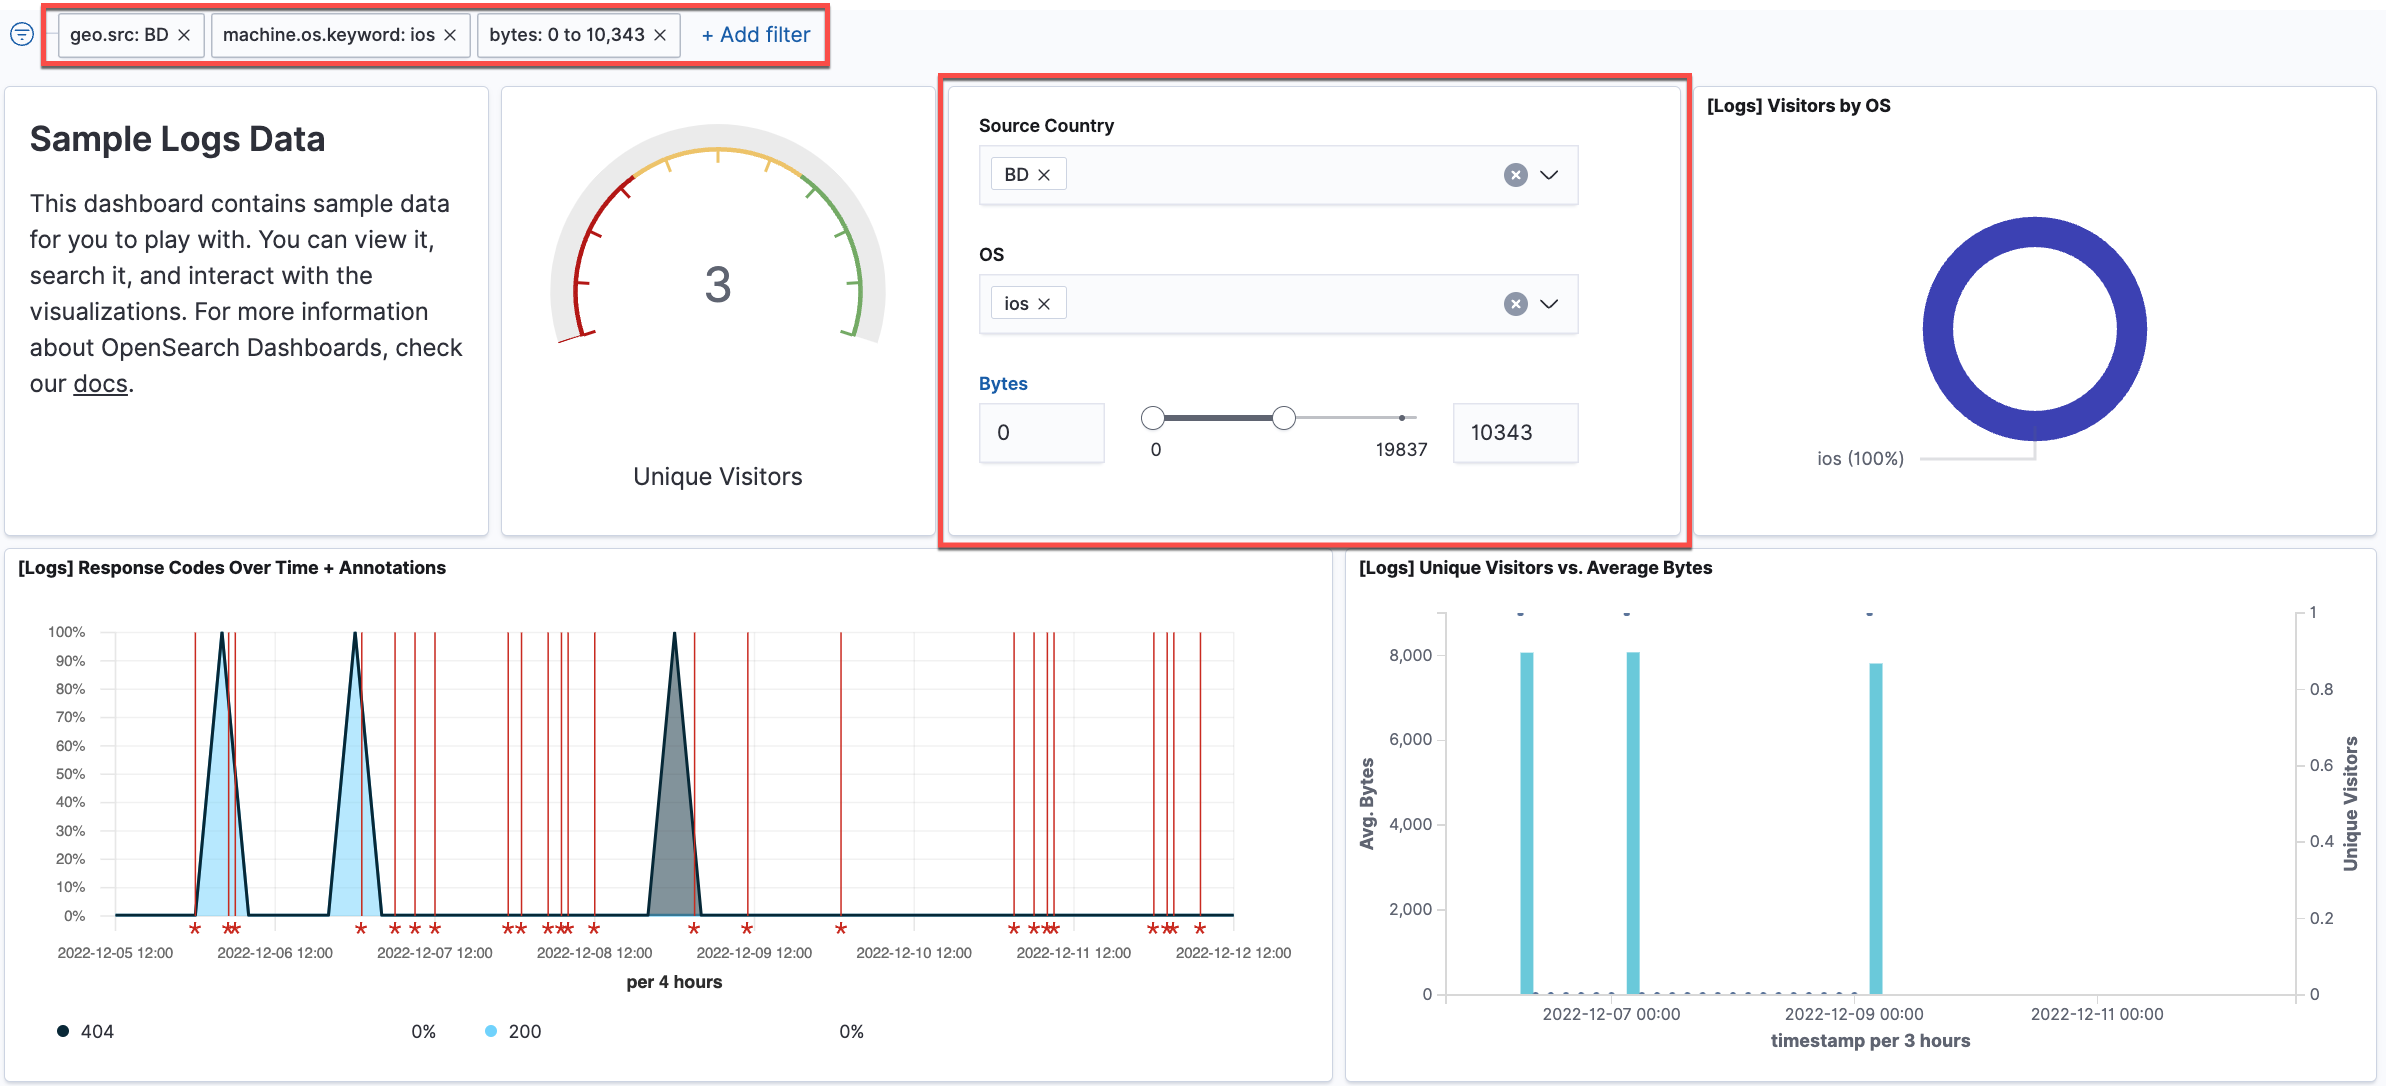Select the Bytes minimum input showing 0

click(1041, 432)
